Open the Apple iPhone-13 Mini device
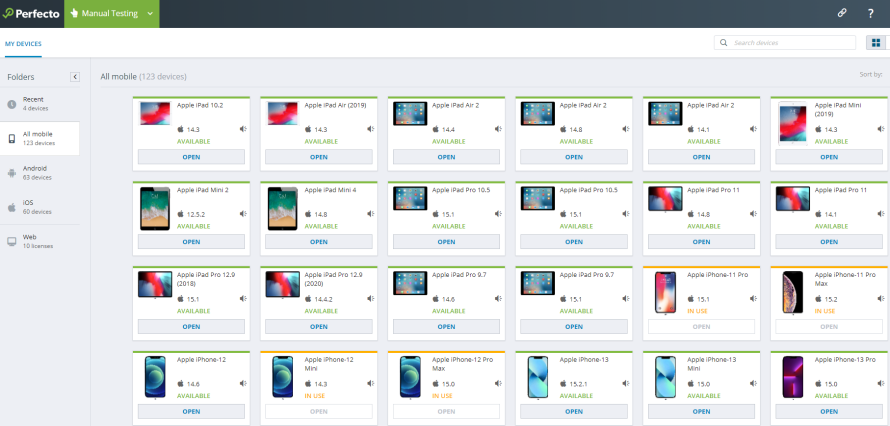The height and width of the screenshot is (426, 890). (x=702, y=411)
